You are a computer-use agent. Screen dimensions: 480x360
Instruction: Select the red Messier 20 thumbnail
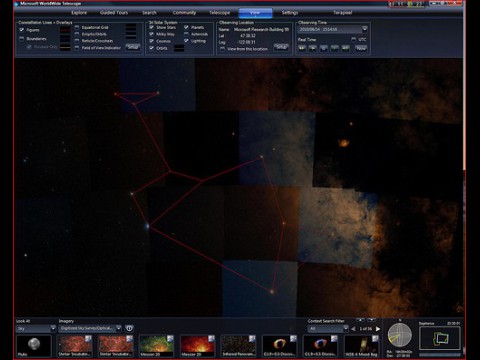198,346
